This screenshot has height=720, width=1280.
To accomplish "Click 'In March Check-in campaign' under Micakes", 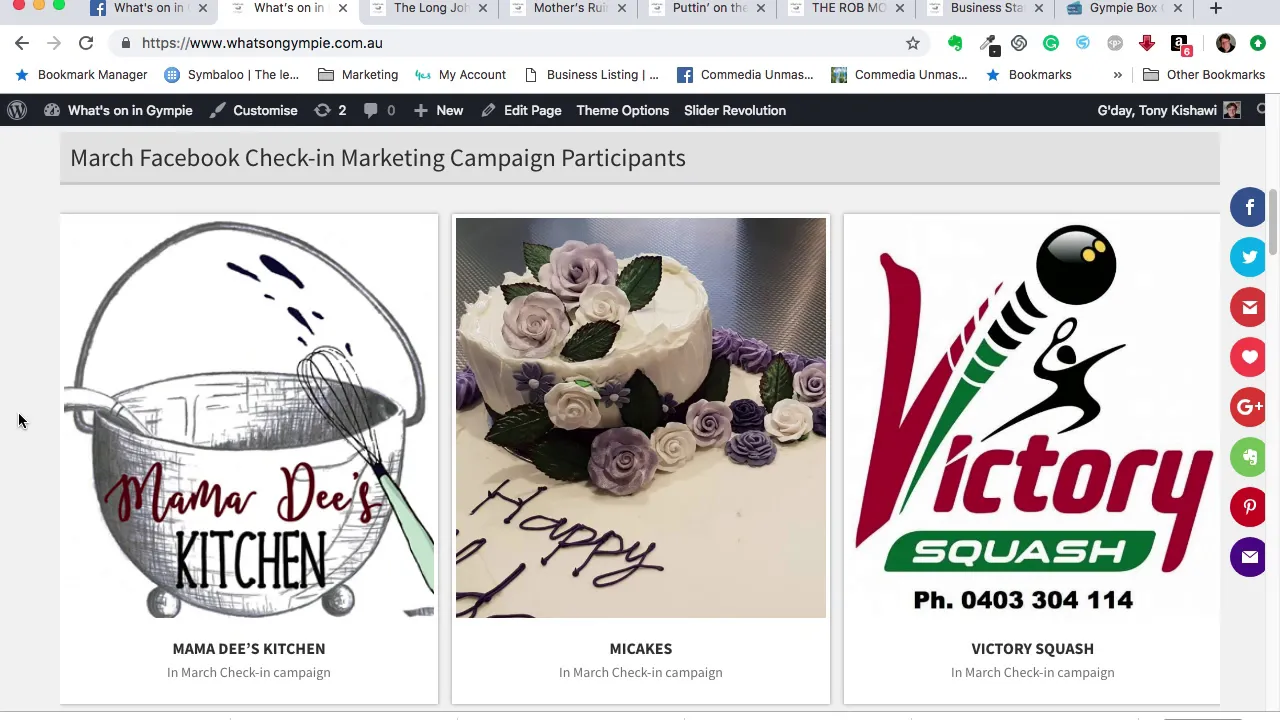I will coord(641,673).
